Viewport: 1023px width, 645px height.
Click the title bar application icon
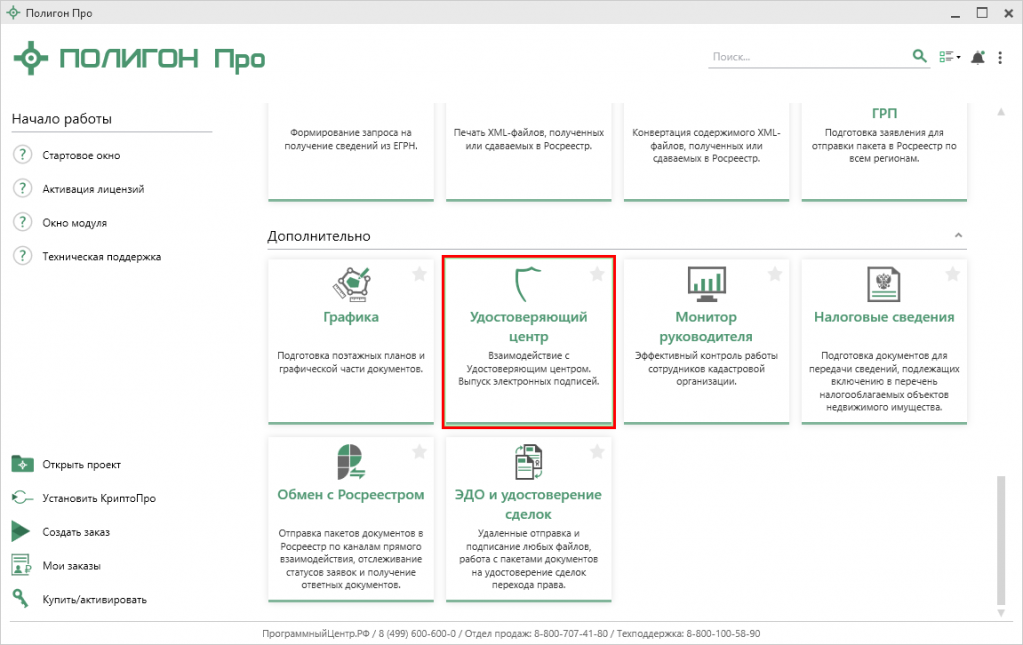click(13, 12)
